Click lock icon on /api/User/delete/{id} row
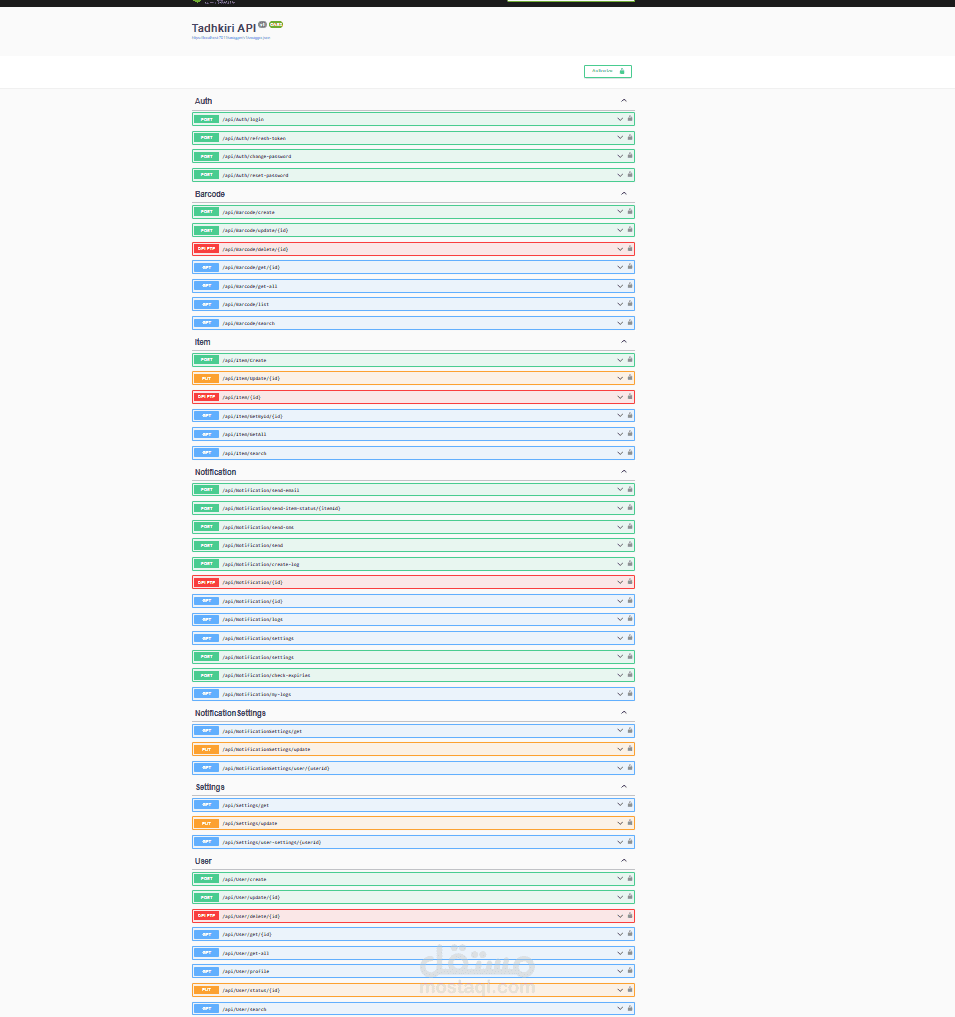955x1017 pixels. (x=629, y=916)
